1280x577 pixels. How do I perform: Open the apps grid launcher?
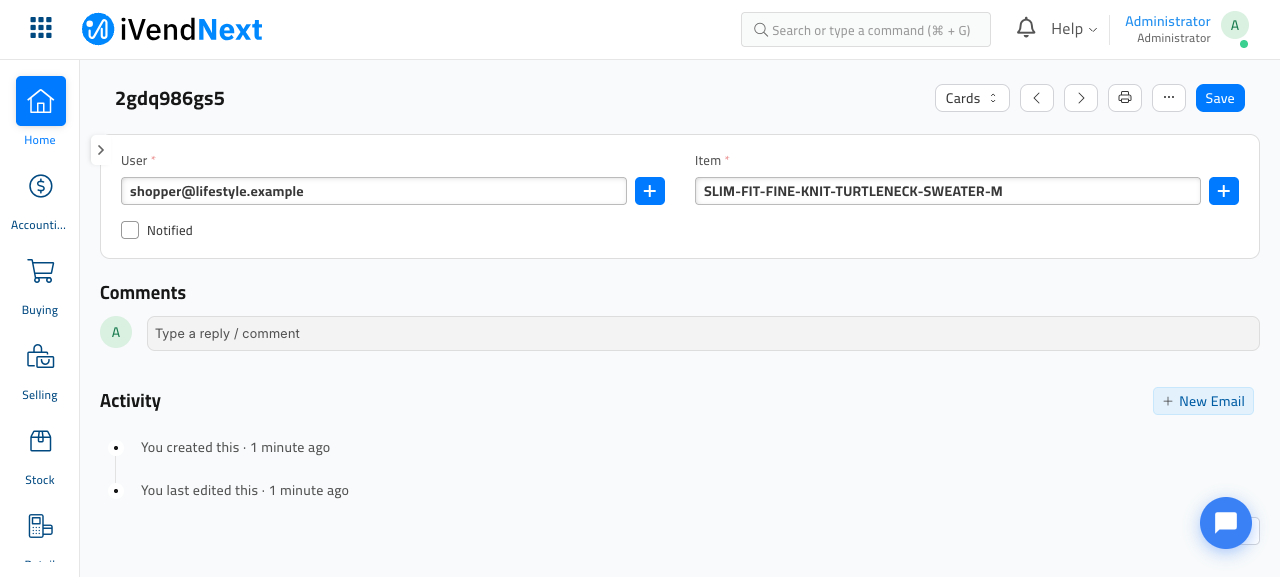coord(41,28)
